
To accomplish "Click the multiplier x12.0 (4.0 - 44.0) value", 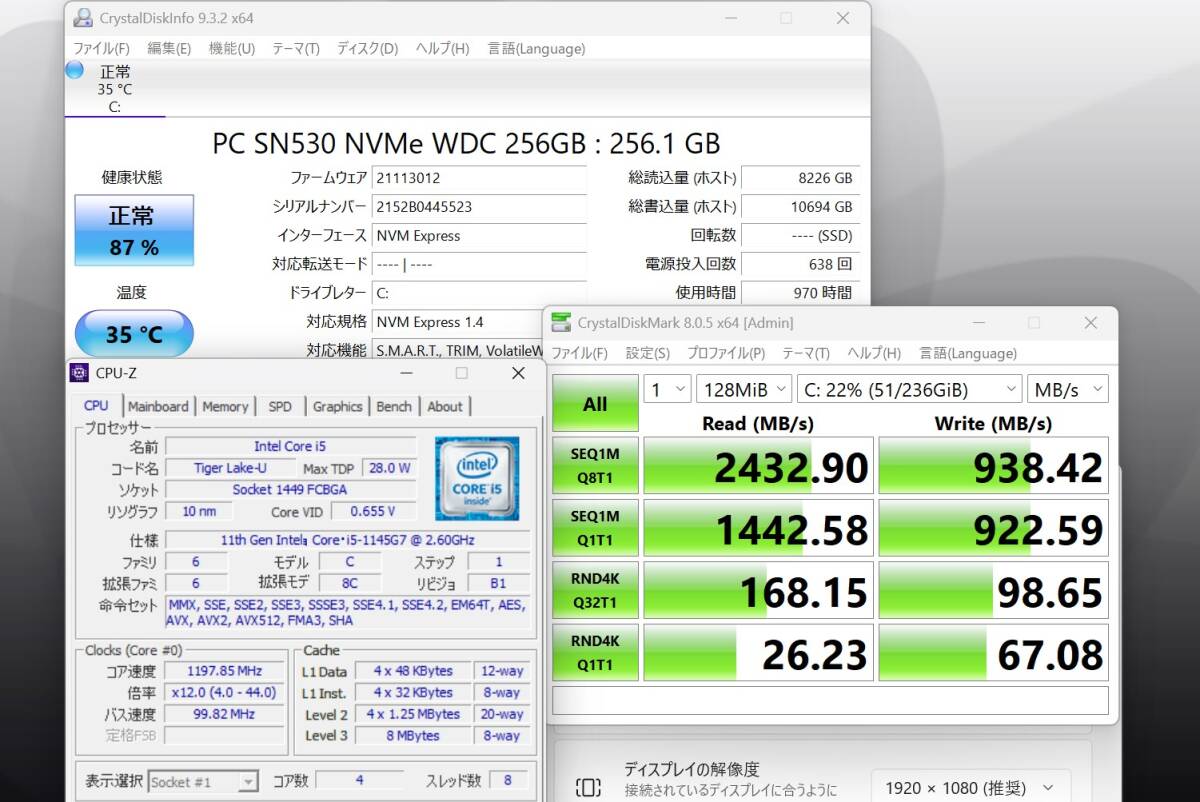I will [x=223, y=692].
